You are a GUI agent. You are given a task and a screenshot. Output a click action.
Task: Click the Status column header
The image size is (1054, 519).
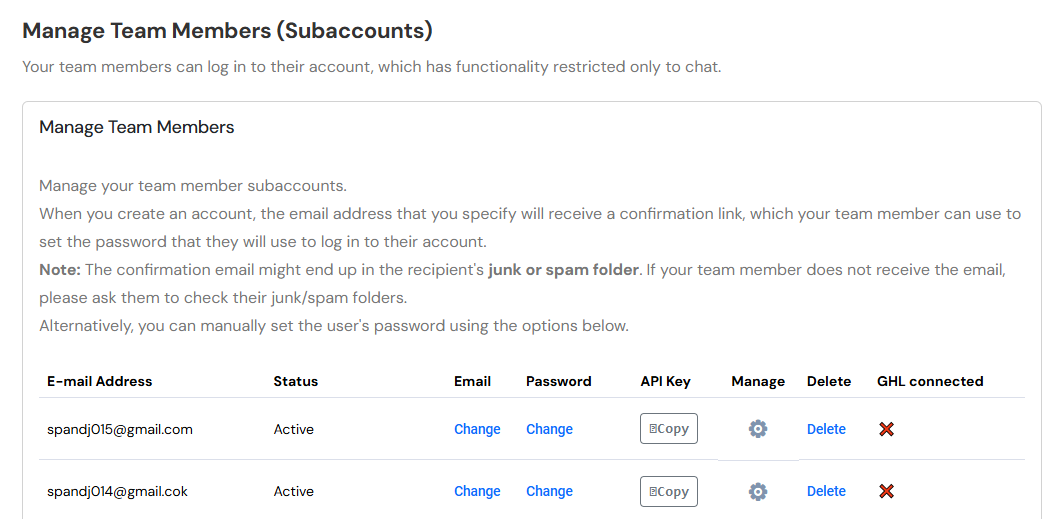click(295, 381)
